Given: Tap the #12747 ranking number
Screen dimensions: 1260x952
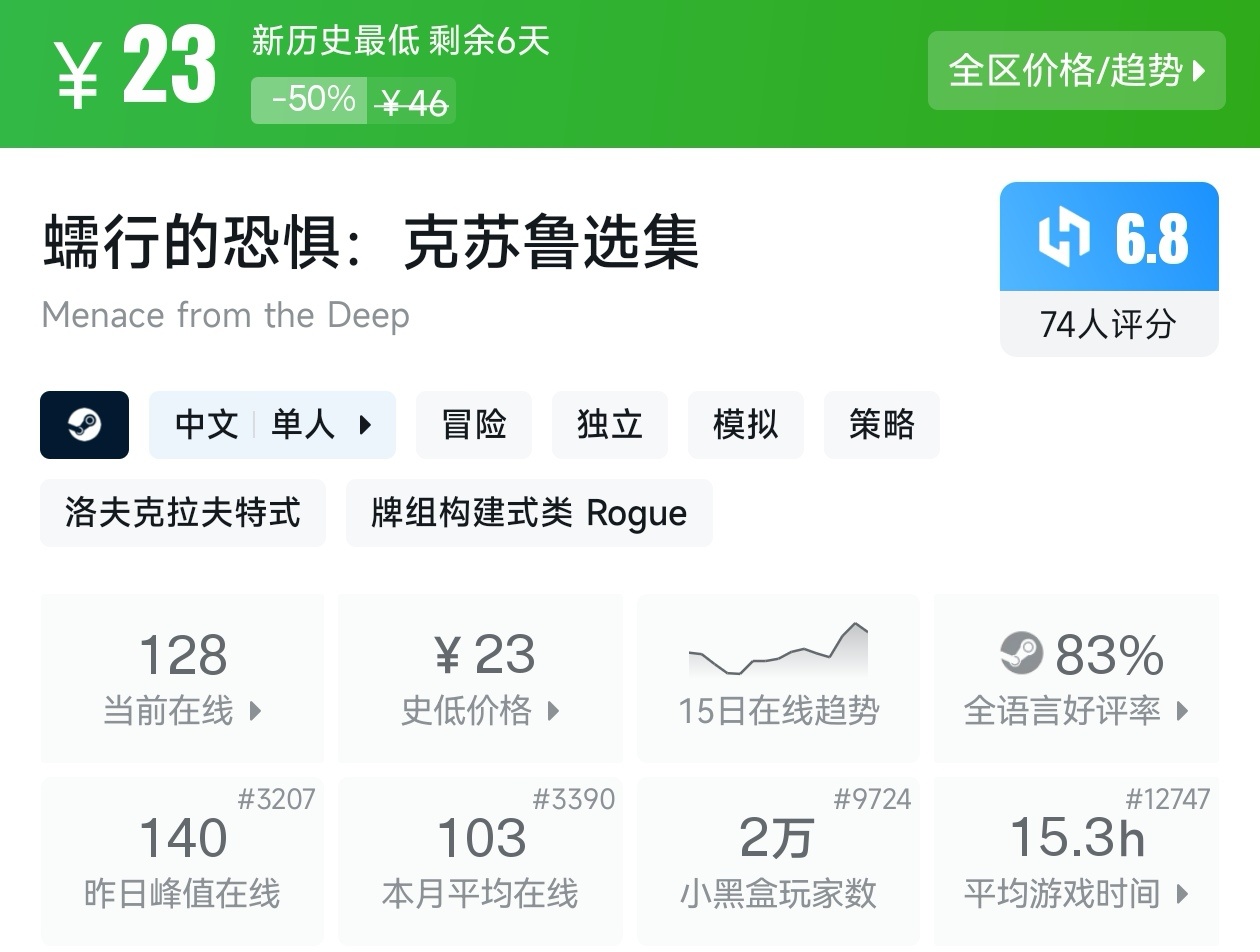Looking at the screenshot, I should click(1168, 799).
